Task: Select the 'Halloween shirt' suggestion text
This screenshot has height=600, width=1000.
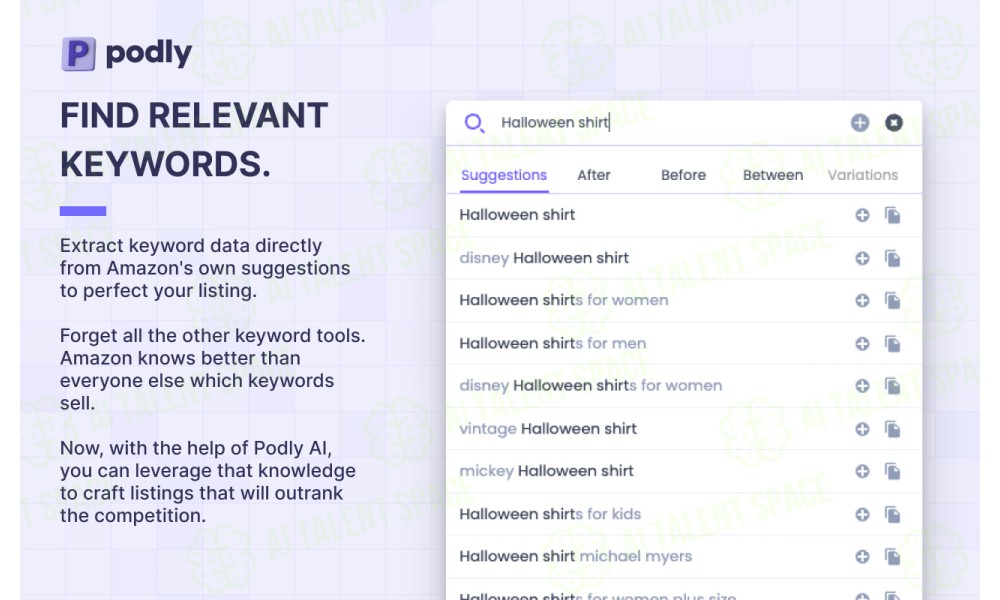Action: [517, 215]
